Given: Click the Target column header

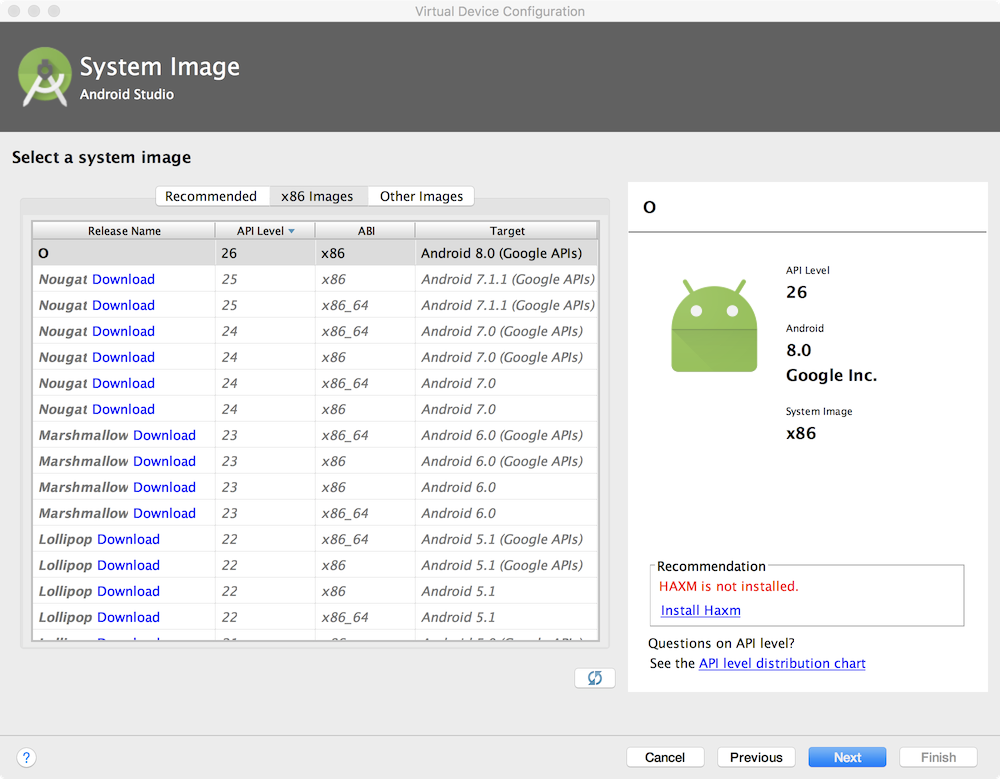Looking at the screenshot, I should [x=507, y=231].
